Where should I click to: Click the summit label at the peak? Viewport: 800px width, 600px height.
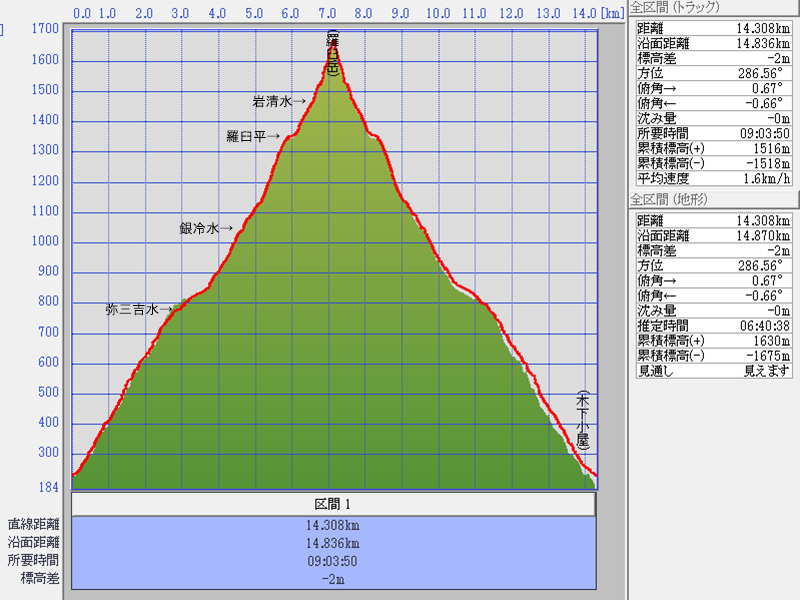(333, 56)
